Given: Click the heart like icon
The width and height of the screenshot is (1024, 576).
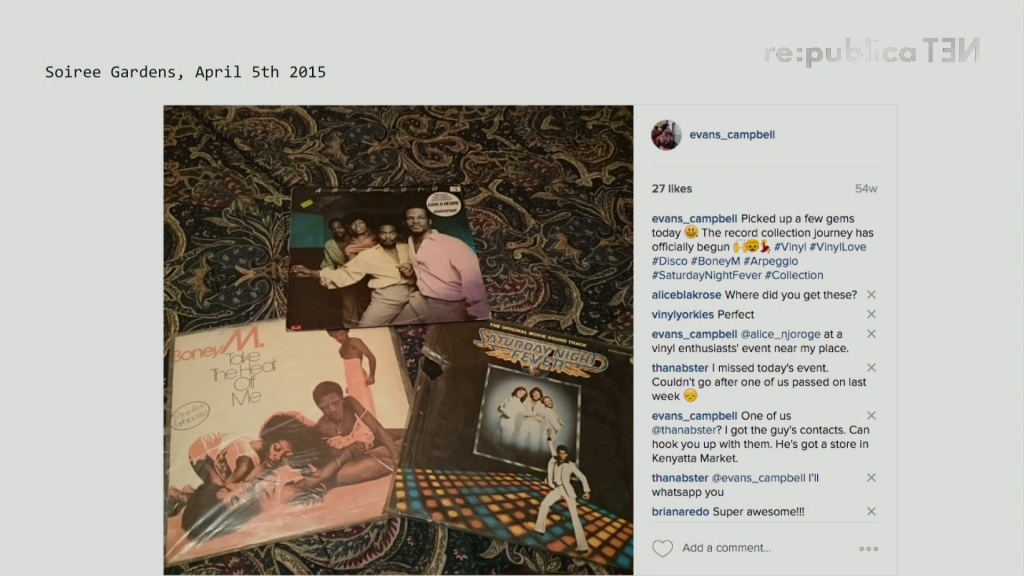Looking at the screenshot, I should point(662,549).
